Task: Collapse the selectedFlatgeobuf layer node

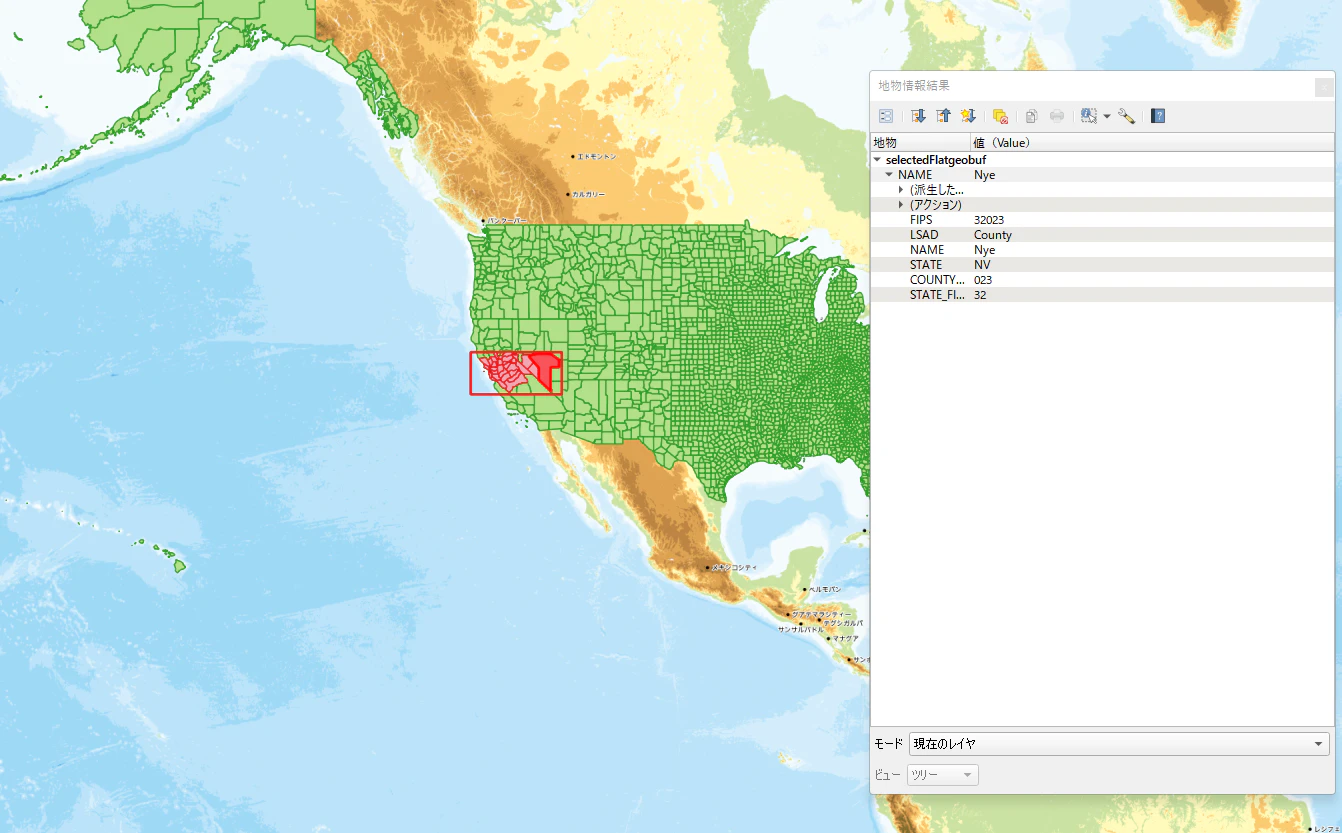Action: [877, 160]
